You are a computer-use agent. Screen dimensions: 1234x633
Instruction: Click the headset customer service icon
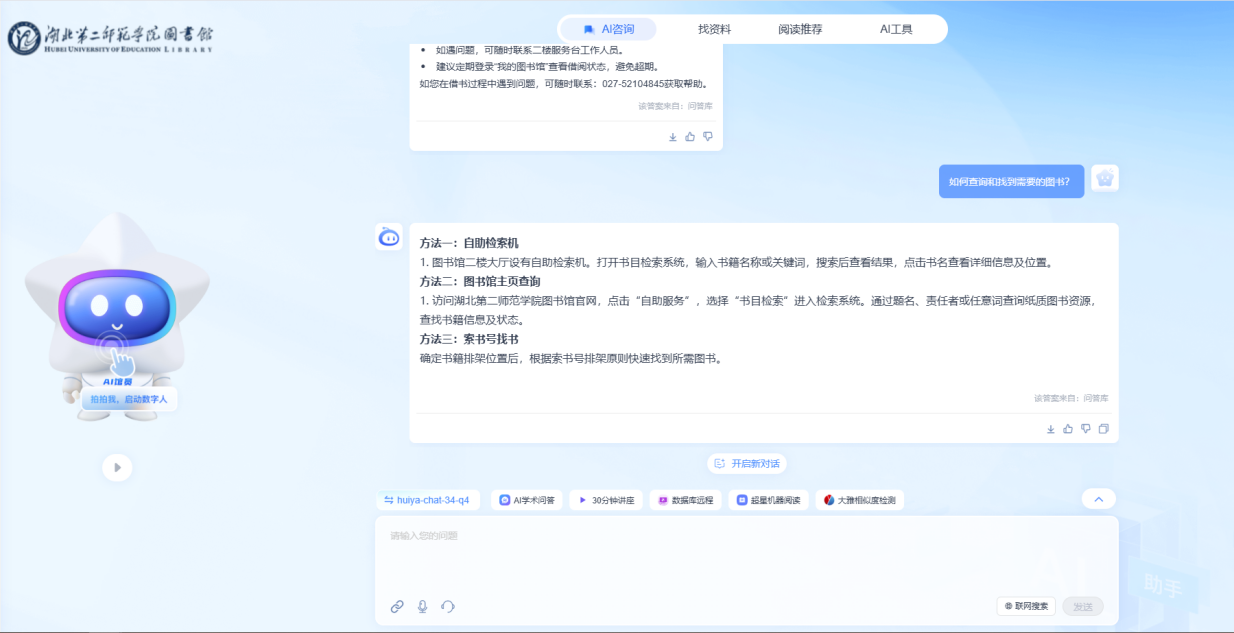click(448, 606)
